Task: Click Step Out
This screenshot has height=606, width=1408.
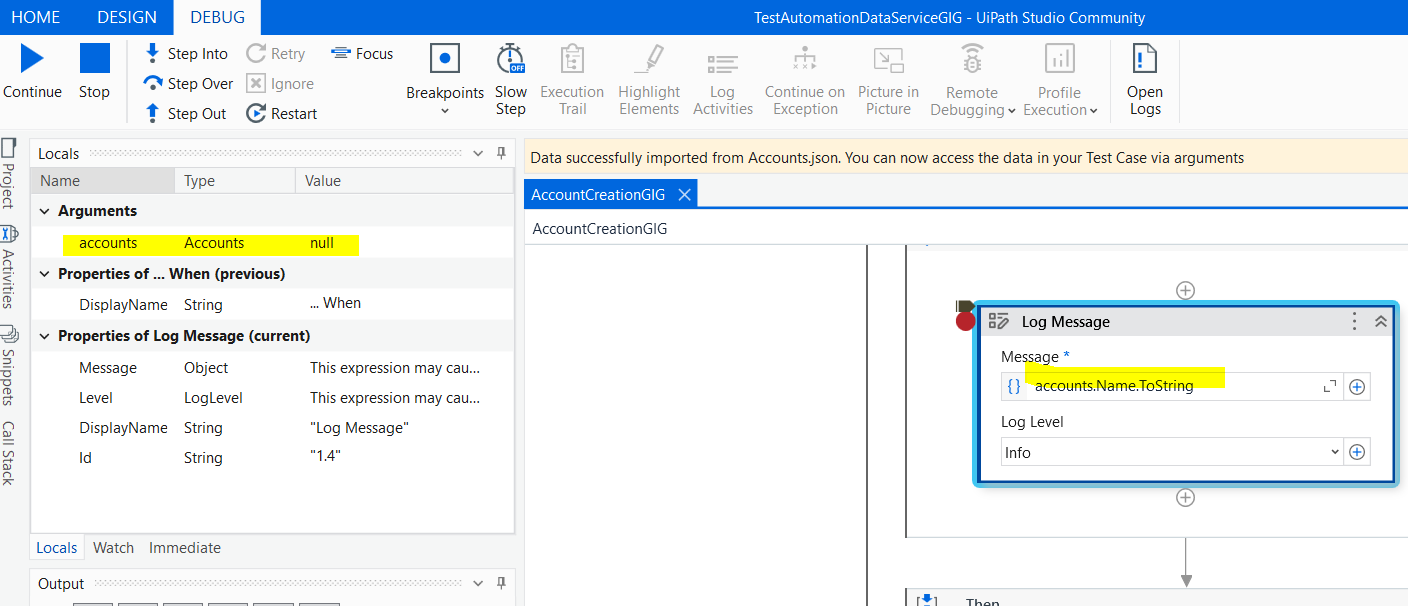Action: pos(185,114)
